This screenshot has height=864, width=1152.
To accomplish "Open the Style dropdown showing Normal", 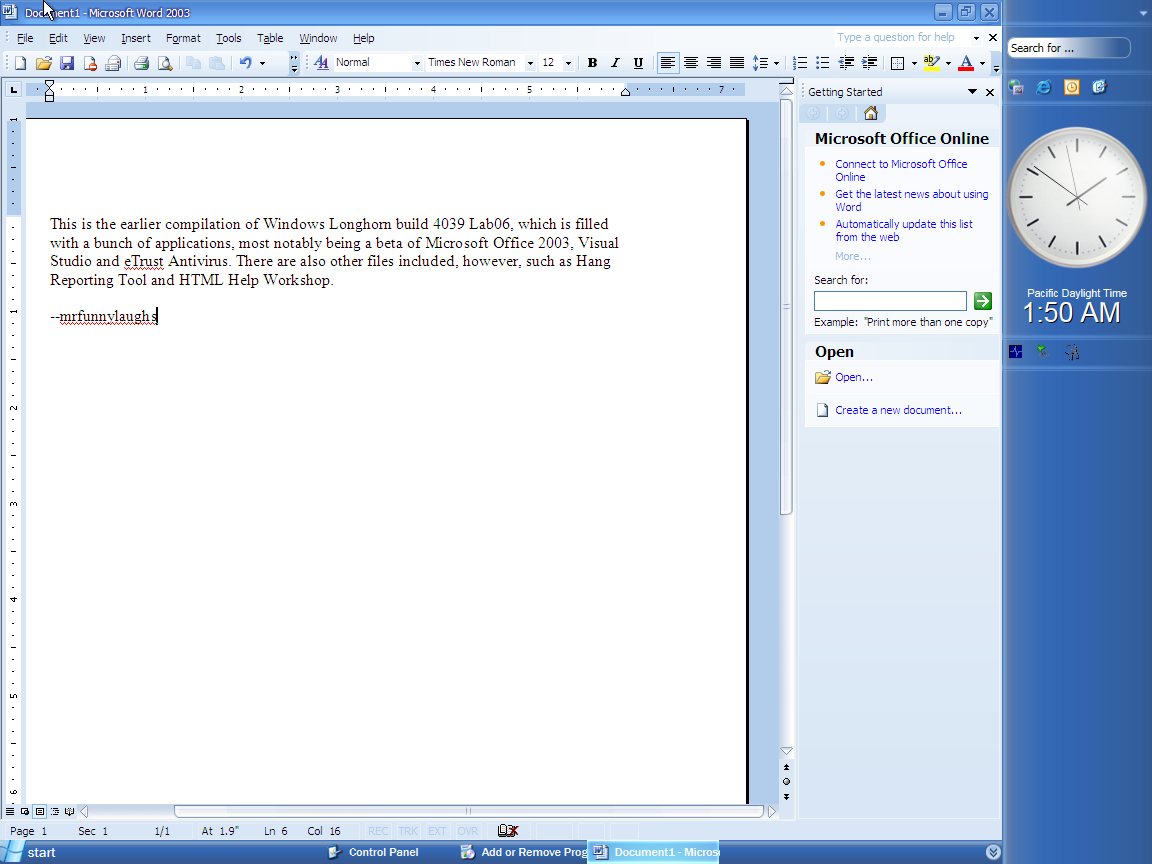I will click(417, 63).
